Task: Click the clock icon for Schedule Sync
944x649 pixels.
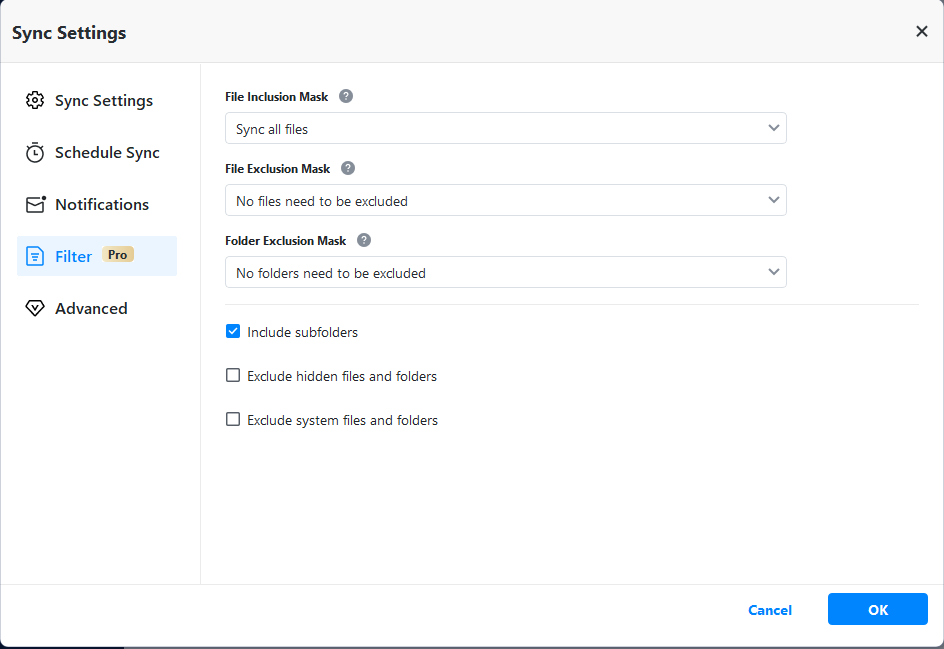Action: click(x=35, y=153)
